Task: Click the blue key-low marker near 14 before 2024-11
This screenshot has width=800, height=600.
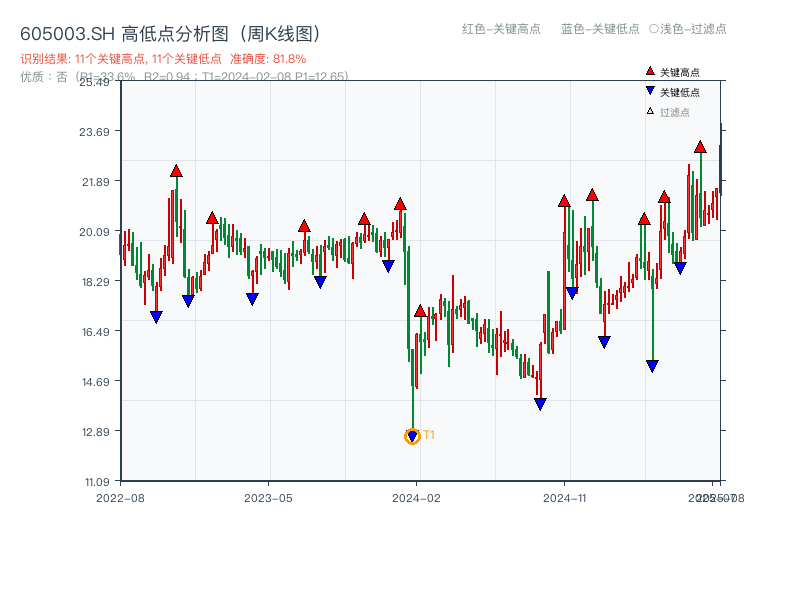Action: click(540, 404)
